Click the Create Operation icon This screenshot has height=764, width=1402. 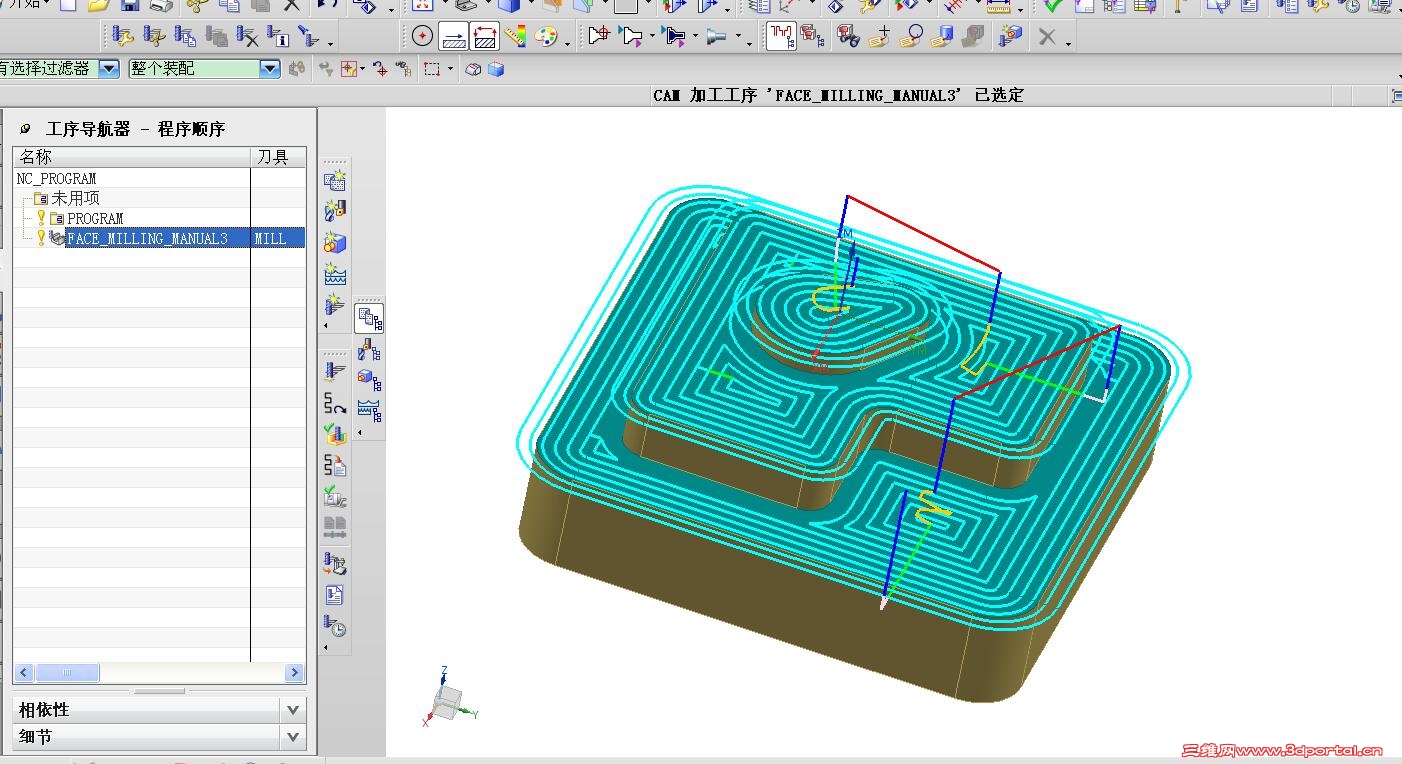click(334, 305)
